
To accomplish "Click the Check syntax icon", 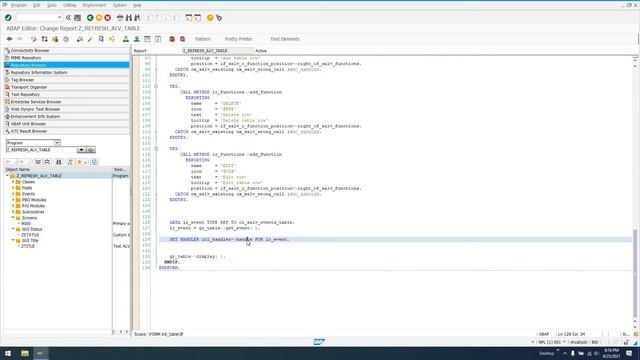I will pyautogui.click(x=80, y=39).
